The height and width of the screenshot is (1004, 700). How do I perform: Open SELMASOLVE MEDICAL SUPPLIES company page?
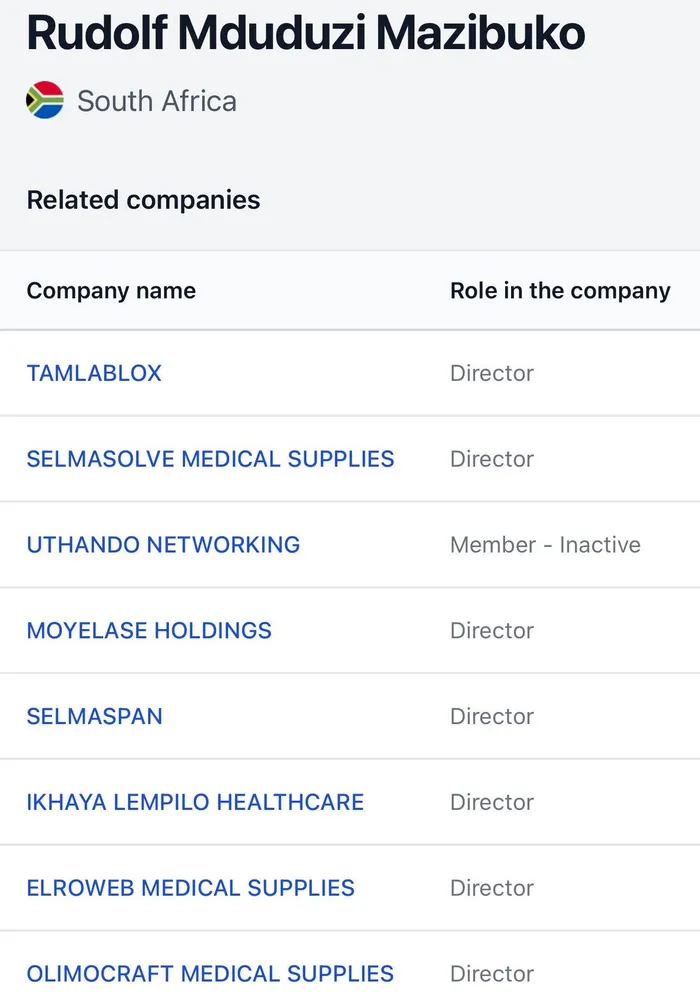(x=210, y=459)
